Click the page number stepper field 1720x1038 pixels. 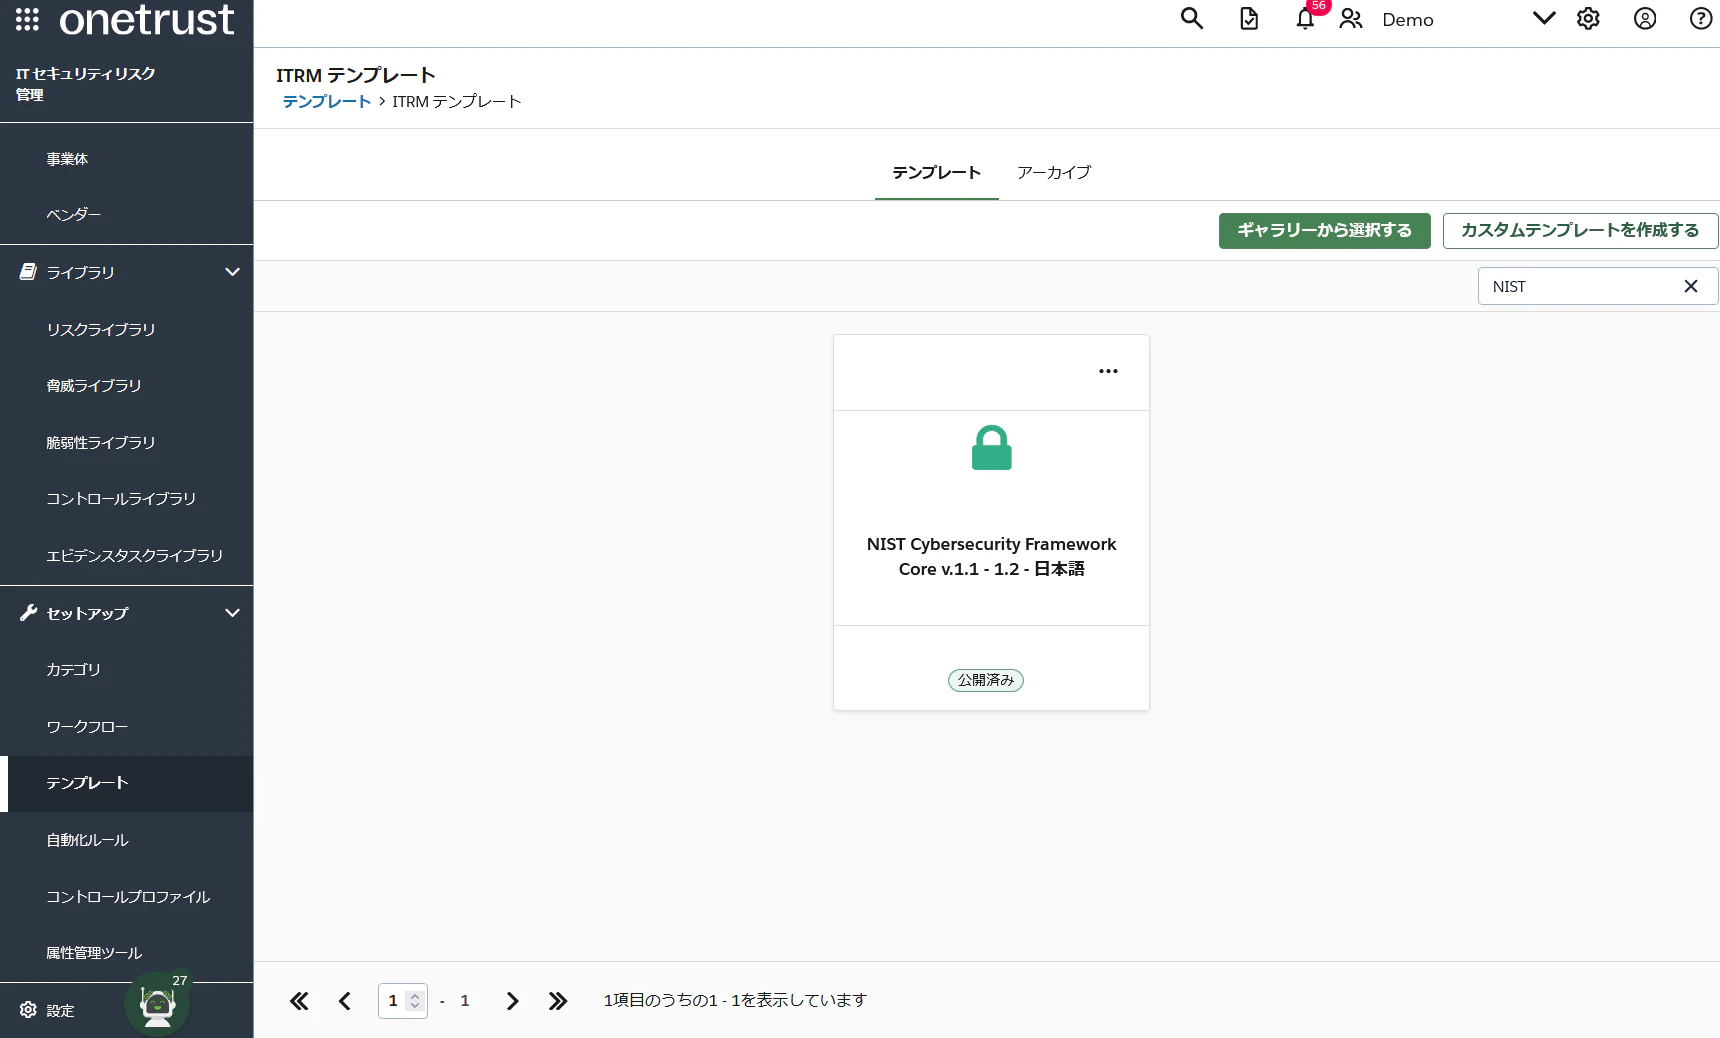403,1001
